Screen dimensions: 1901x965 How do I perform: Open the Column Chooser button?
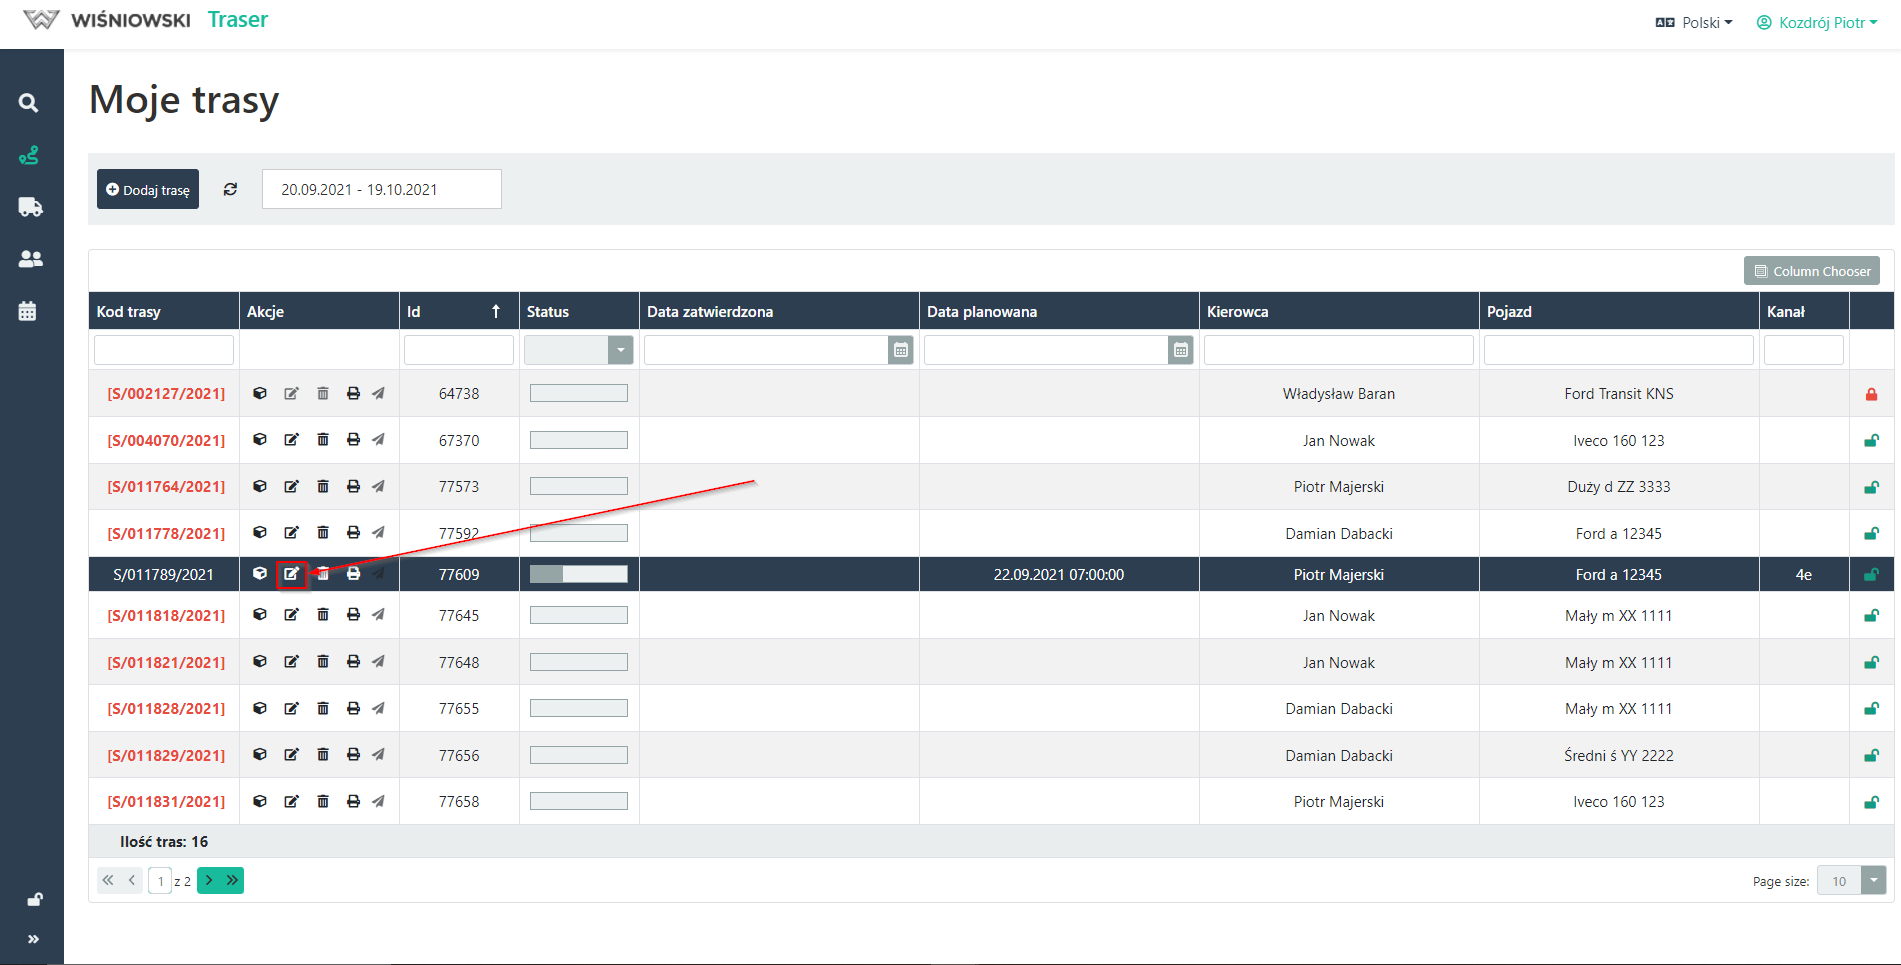tap(1811, 271)
